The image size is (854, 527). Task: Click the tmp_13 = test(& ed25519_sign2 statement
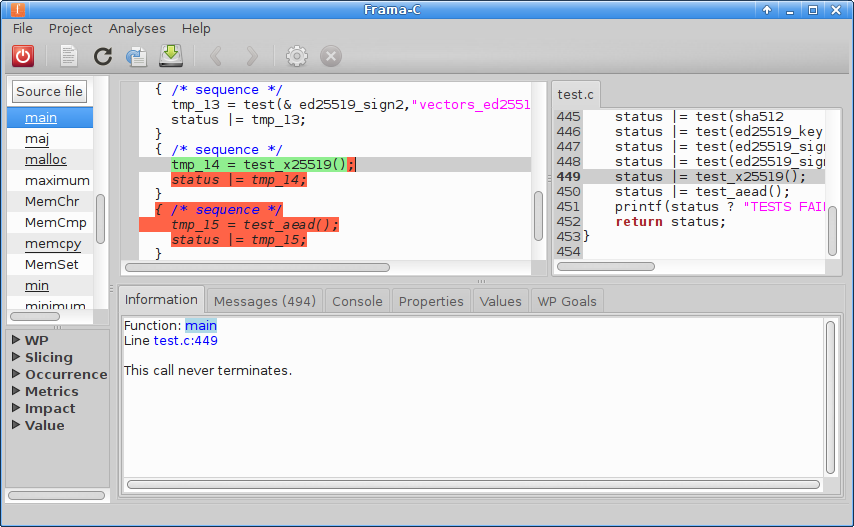[351, 105]
